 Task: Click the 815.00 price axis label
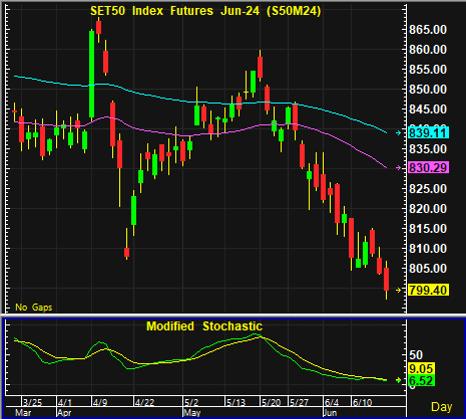click(428, 229)
